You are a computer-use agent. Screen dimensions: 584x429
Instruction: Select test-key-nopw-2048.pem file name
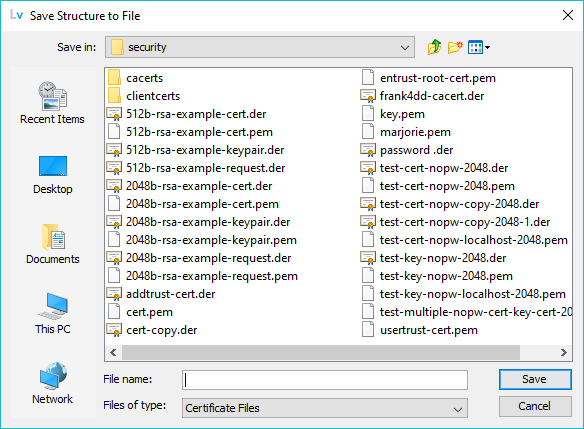click(x=446, y=276)
